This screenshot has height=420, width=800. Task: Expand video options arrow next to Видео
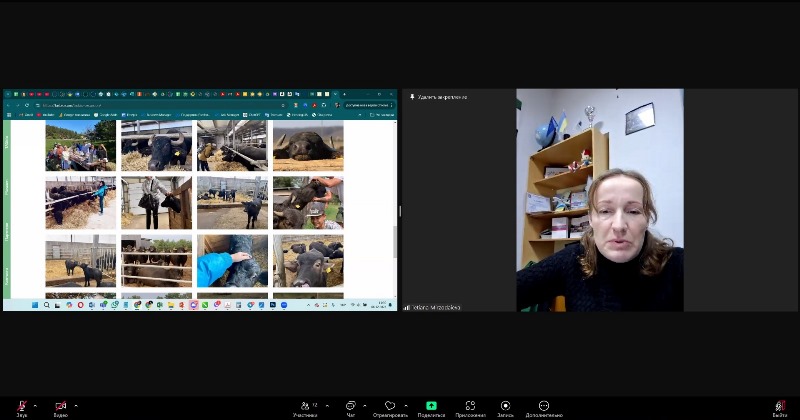pos(76,406)
